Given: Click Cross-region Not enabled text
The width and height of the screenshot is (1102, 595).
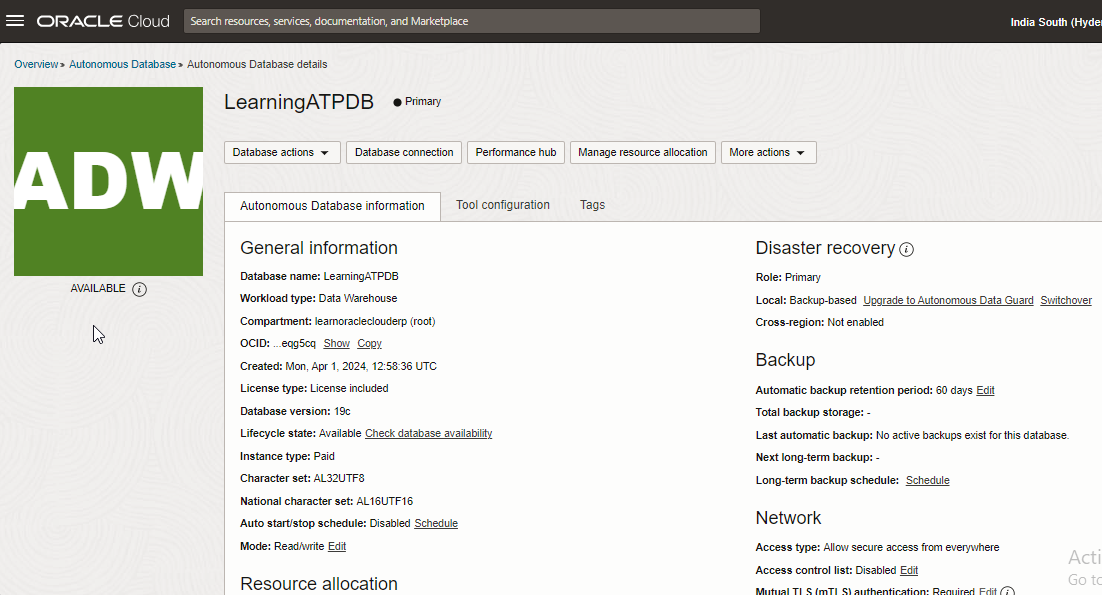Looking at the screenshot, I should click(819, 322).
